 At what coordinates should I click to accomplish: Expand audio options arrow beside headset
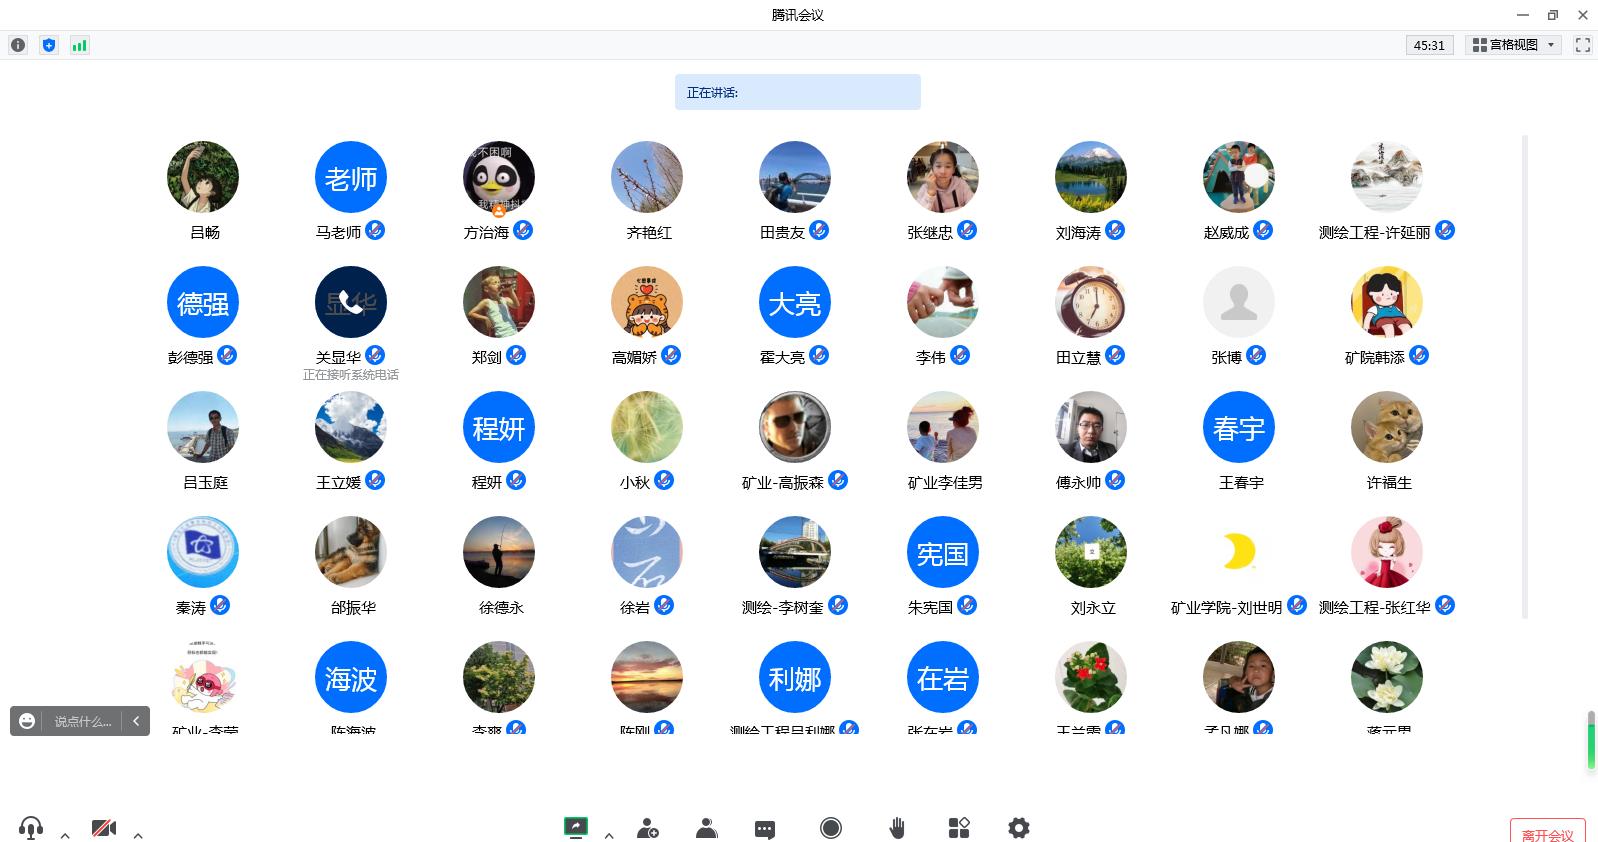click(x=65, y=835)
